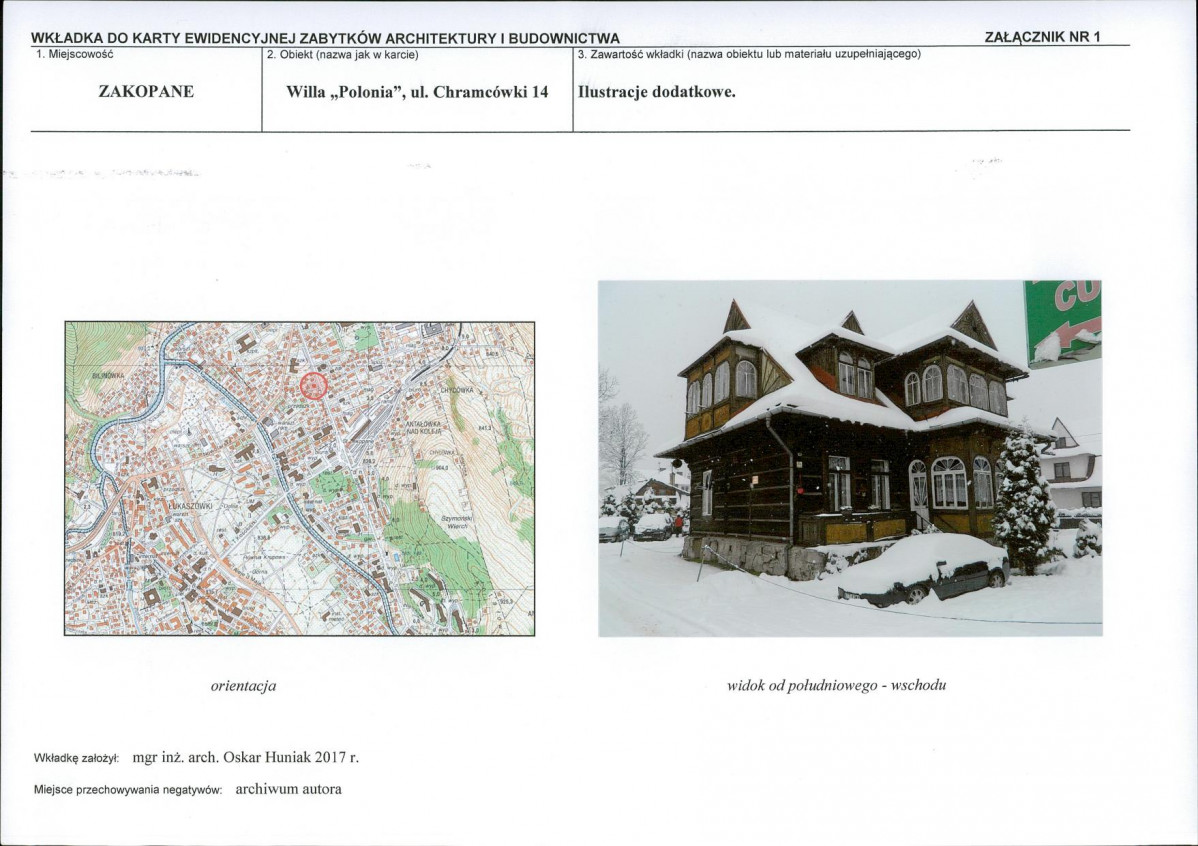
Task: Select the 'ZAŁĄCZNIK NR 1' label
Action: 1042,37
